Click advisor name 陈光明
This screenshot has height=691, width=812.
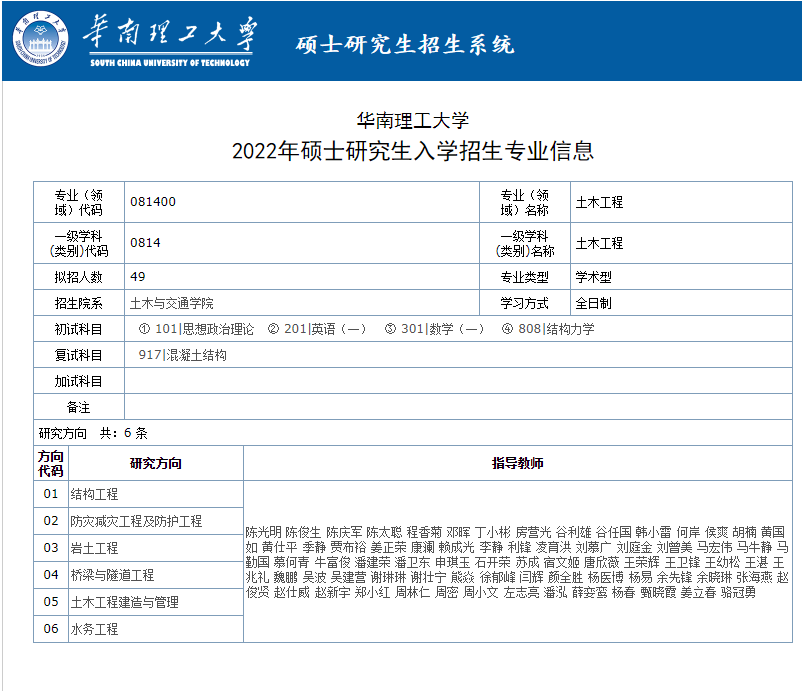point(263,532)
